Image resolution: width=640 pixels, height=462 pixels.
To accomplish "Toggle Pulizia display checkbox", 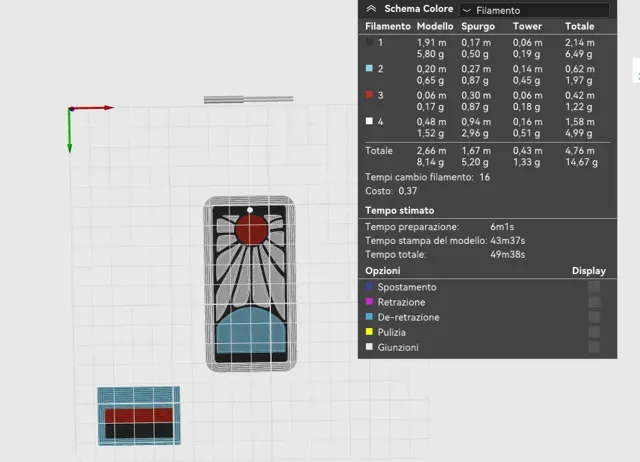I will pos(594,332).
